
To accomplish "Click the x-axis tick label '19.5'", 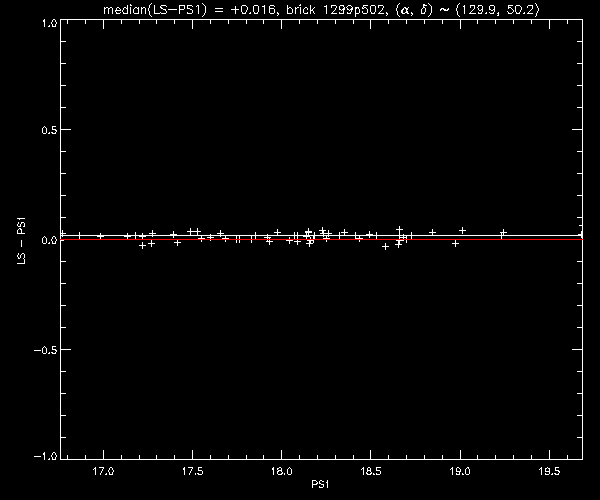I will coord(549,471).
